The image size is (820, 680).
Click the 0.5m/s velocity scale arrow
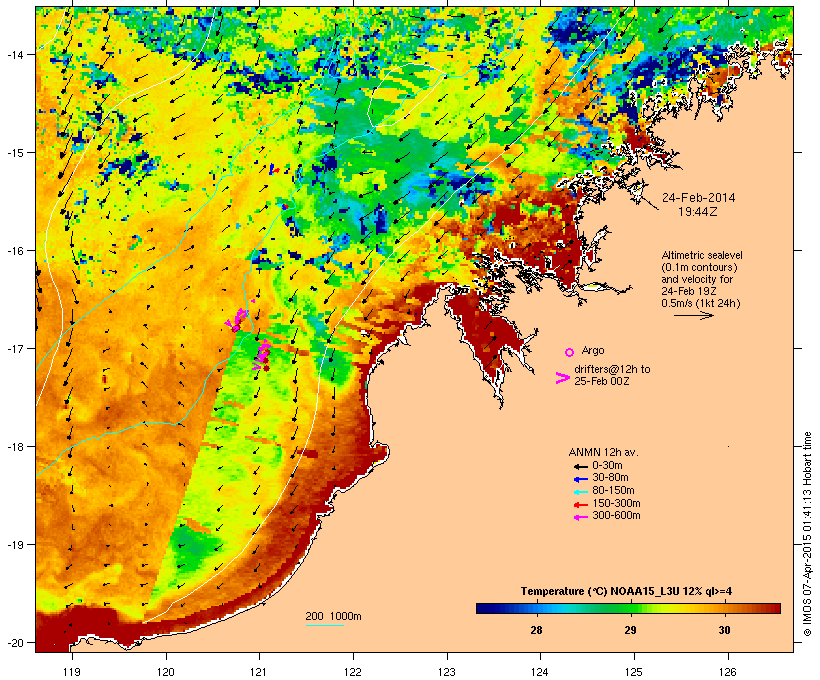pyautogui.click(x=693, y=315)
